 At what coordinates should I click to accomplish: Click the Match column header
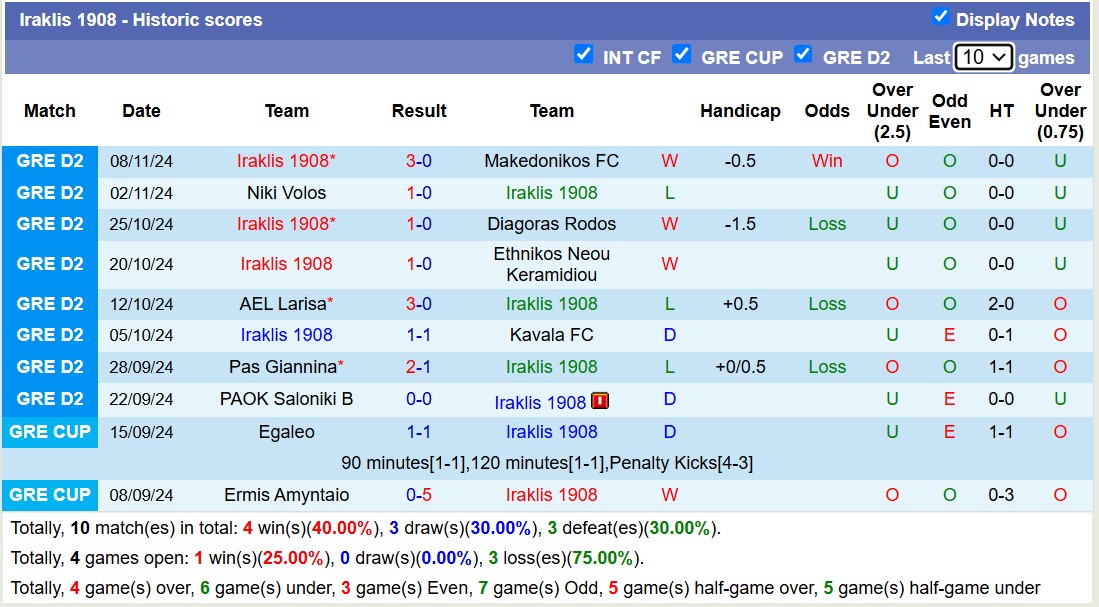49,111
